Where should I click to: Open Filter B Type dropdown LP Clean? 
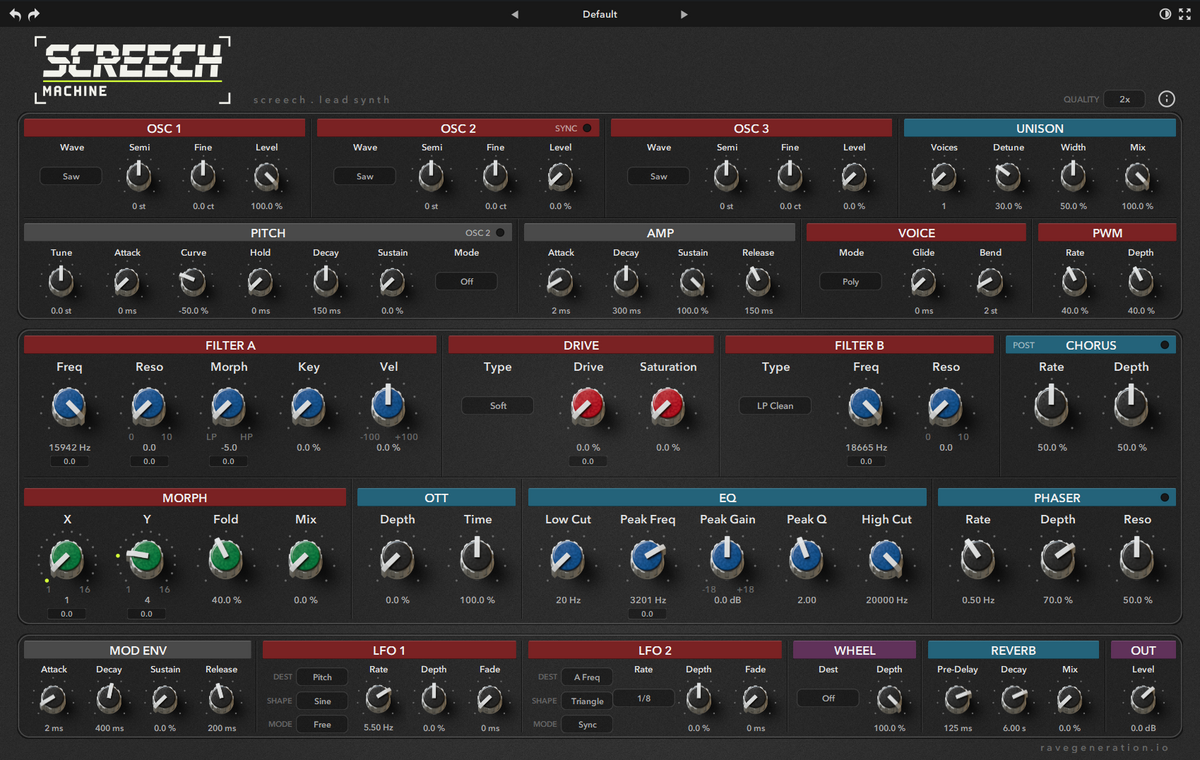775,406
